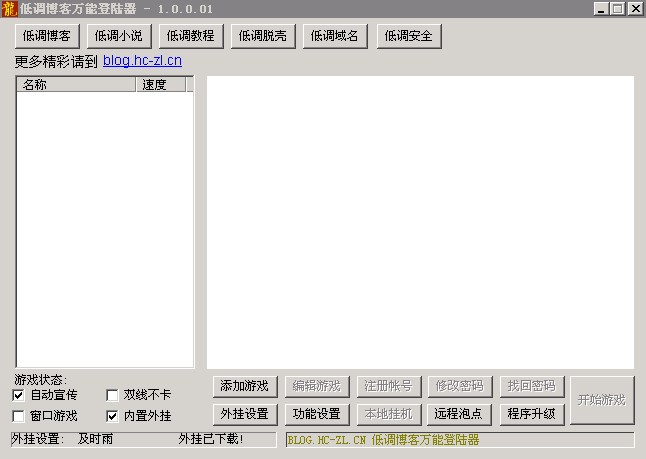
Task: Click the 程序升级 upgrade button
Action: click(531, 413)
